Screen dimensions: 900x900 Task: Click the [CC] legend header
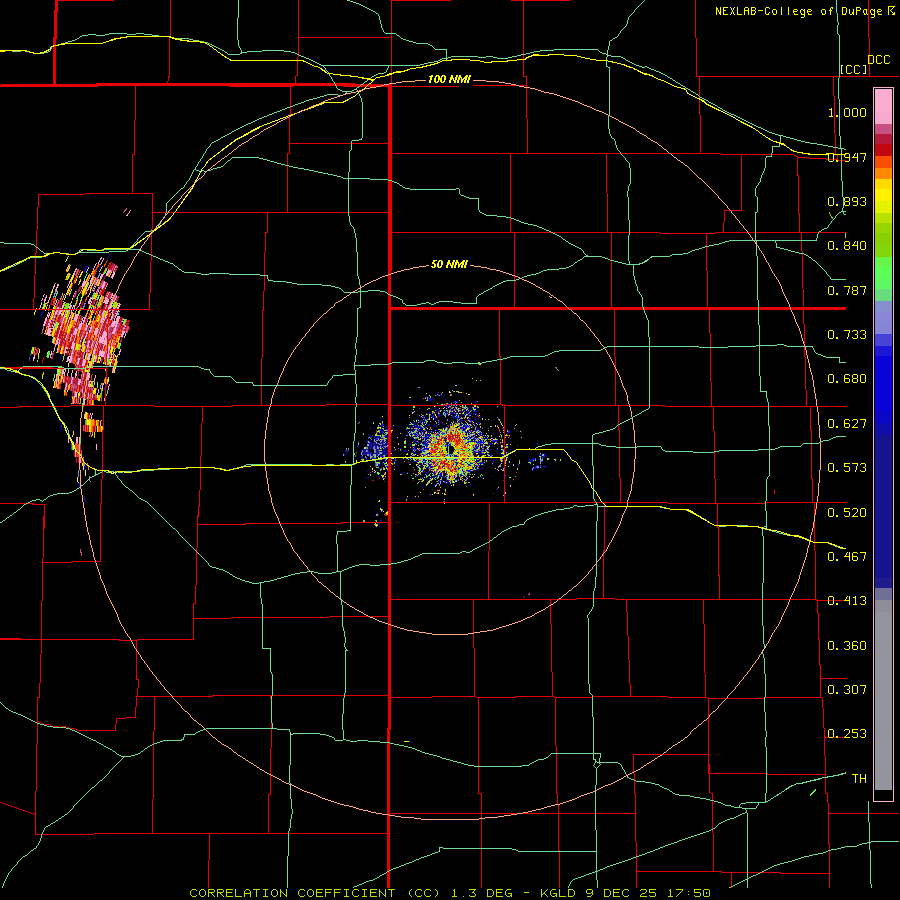coord(854,69)
